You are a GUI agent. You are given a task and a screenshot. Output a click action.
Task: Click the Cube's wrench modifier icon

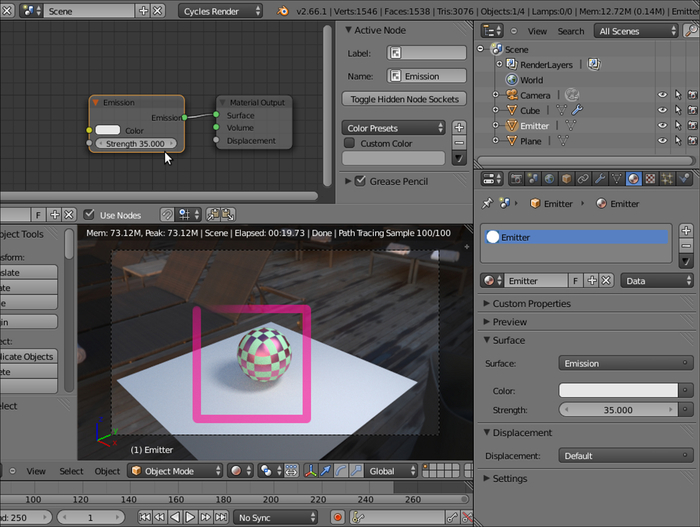[577, 110]
